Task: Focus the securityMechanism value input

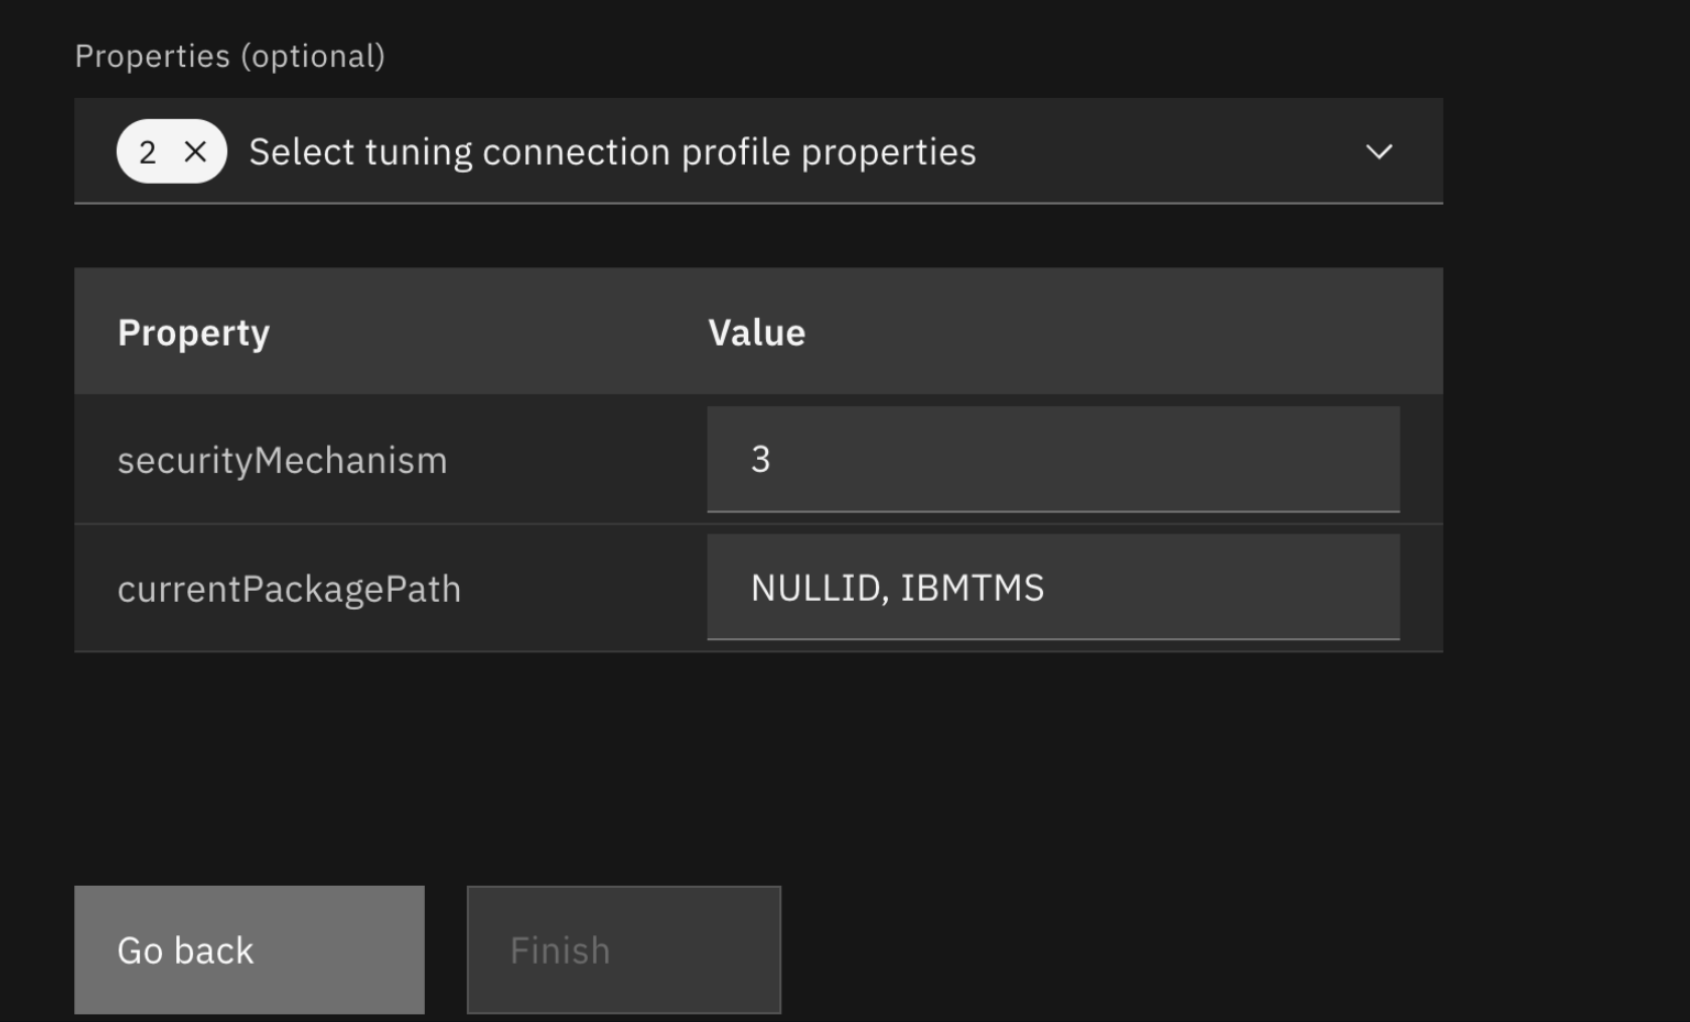Action: tap(1052, 459)
